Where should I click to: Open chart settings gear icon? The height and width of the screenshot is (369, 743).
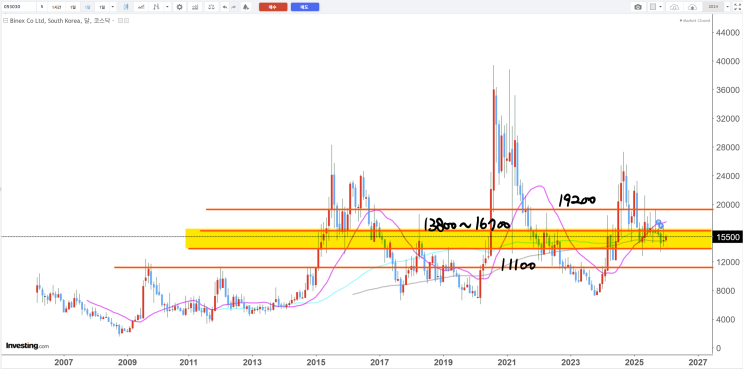point(179,7)
